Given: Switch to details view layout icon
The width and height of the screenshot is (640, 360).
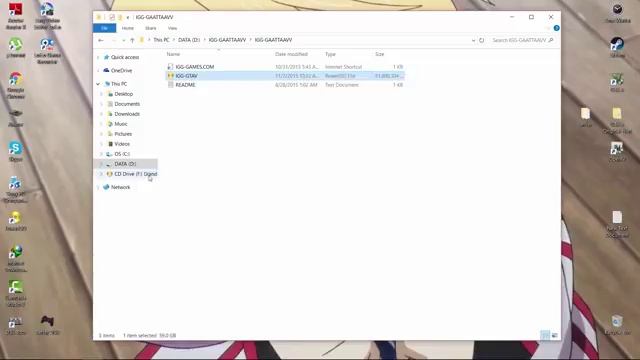Looking at the screenshot, I should [545, 335].
